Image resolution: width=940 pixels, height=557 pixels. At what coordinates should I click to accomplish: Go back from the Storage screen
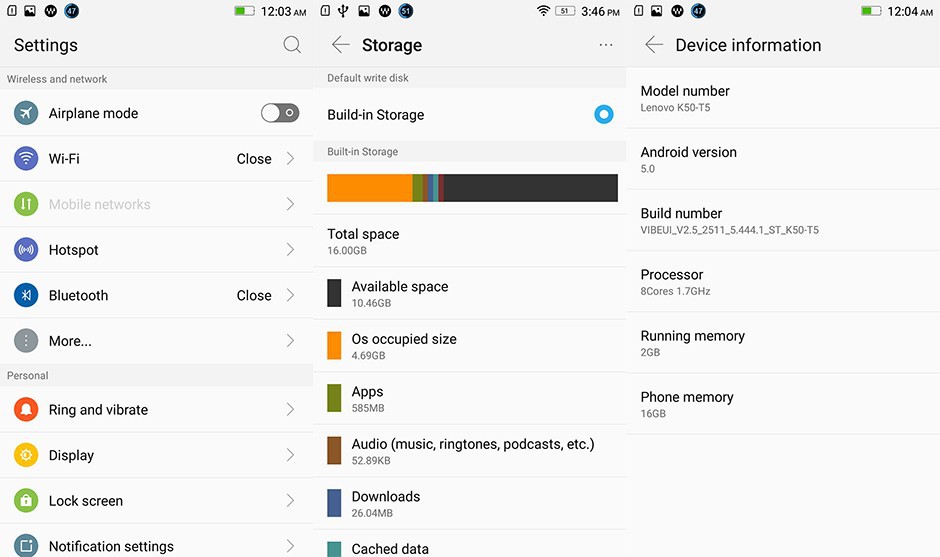click(340, 45)
